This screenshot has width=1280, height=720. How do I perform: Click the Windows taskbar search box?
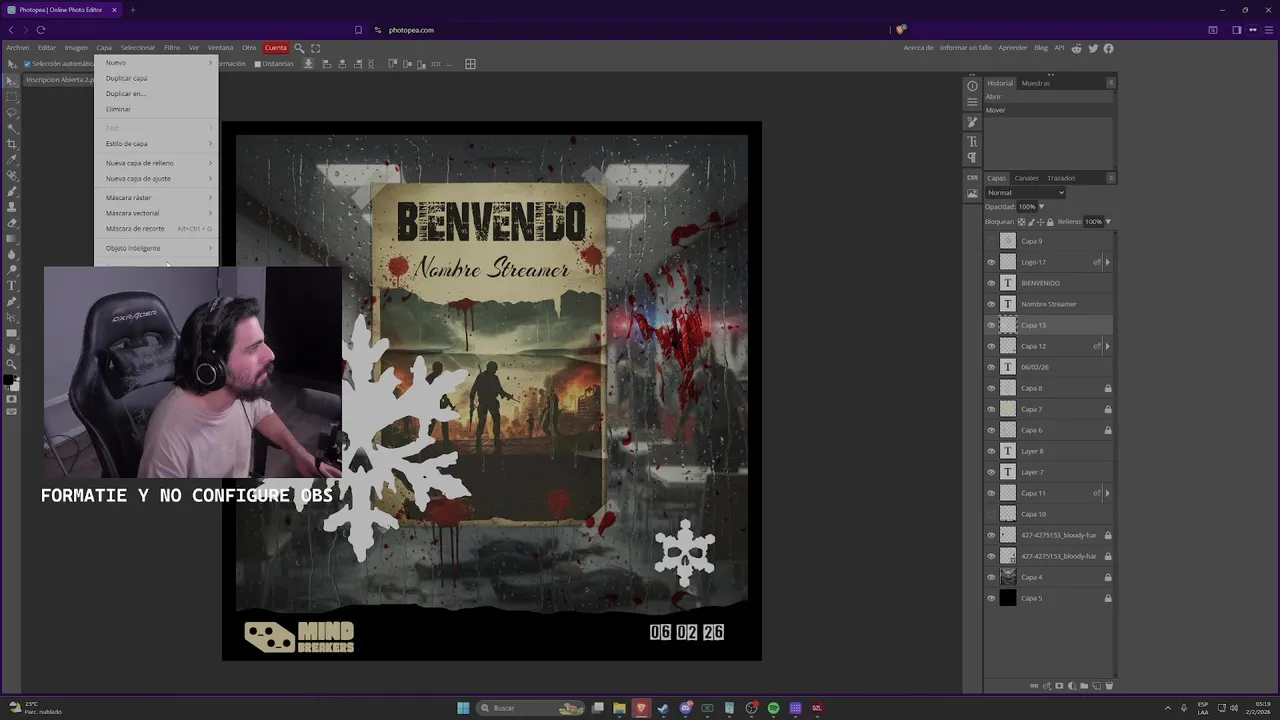point(529,708)
